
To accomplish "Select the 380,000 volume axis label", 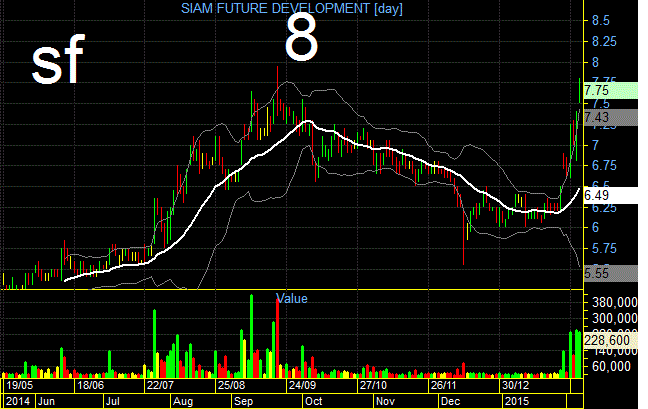I will [615, 302].
